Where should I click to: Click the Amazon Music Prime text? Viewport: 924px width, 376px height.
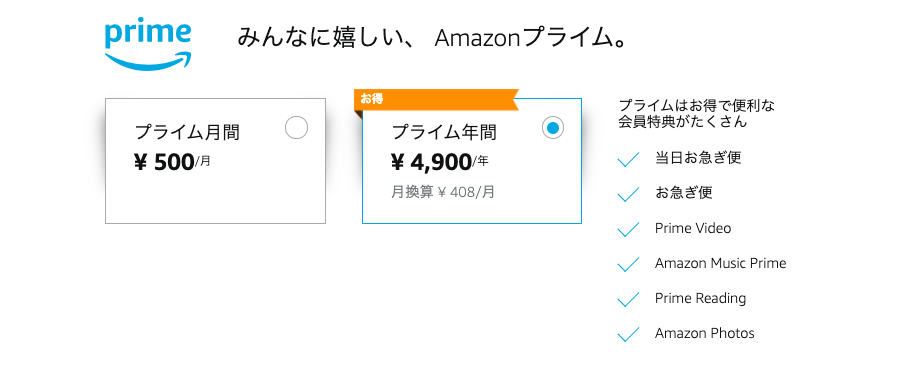[721, 263]
